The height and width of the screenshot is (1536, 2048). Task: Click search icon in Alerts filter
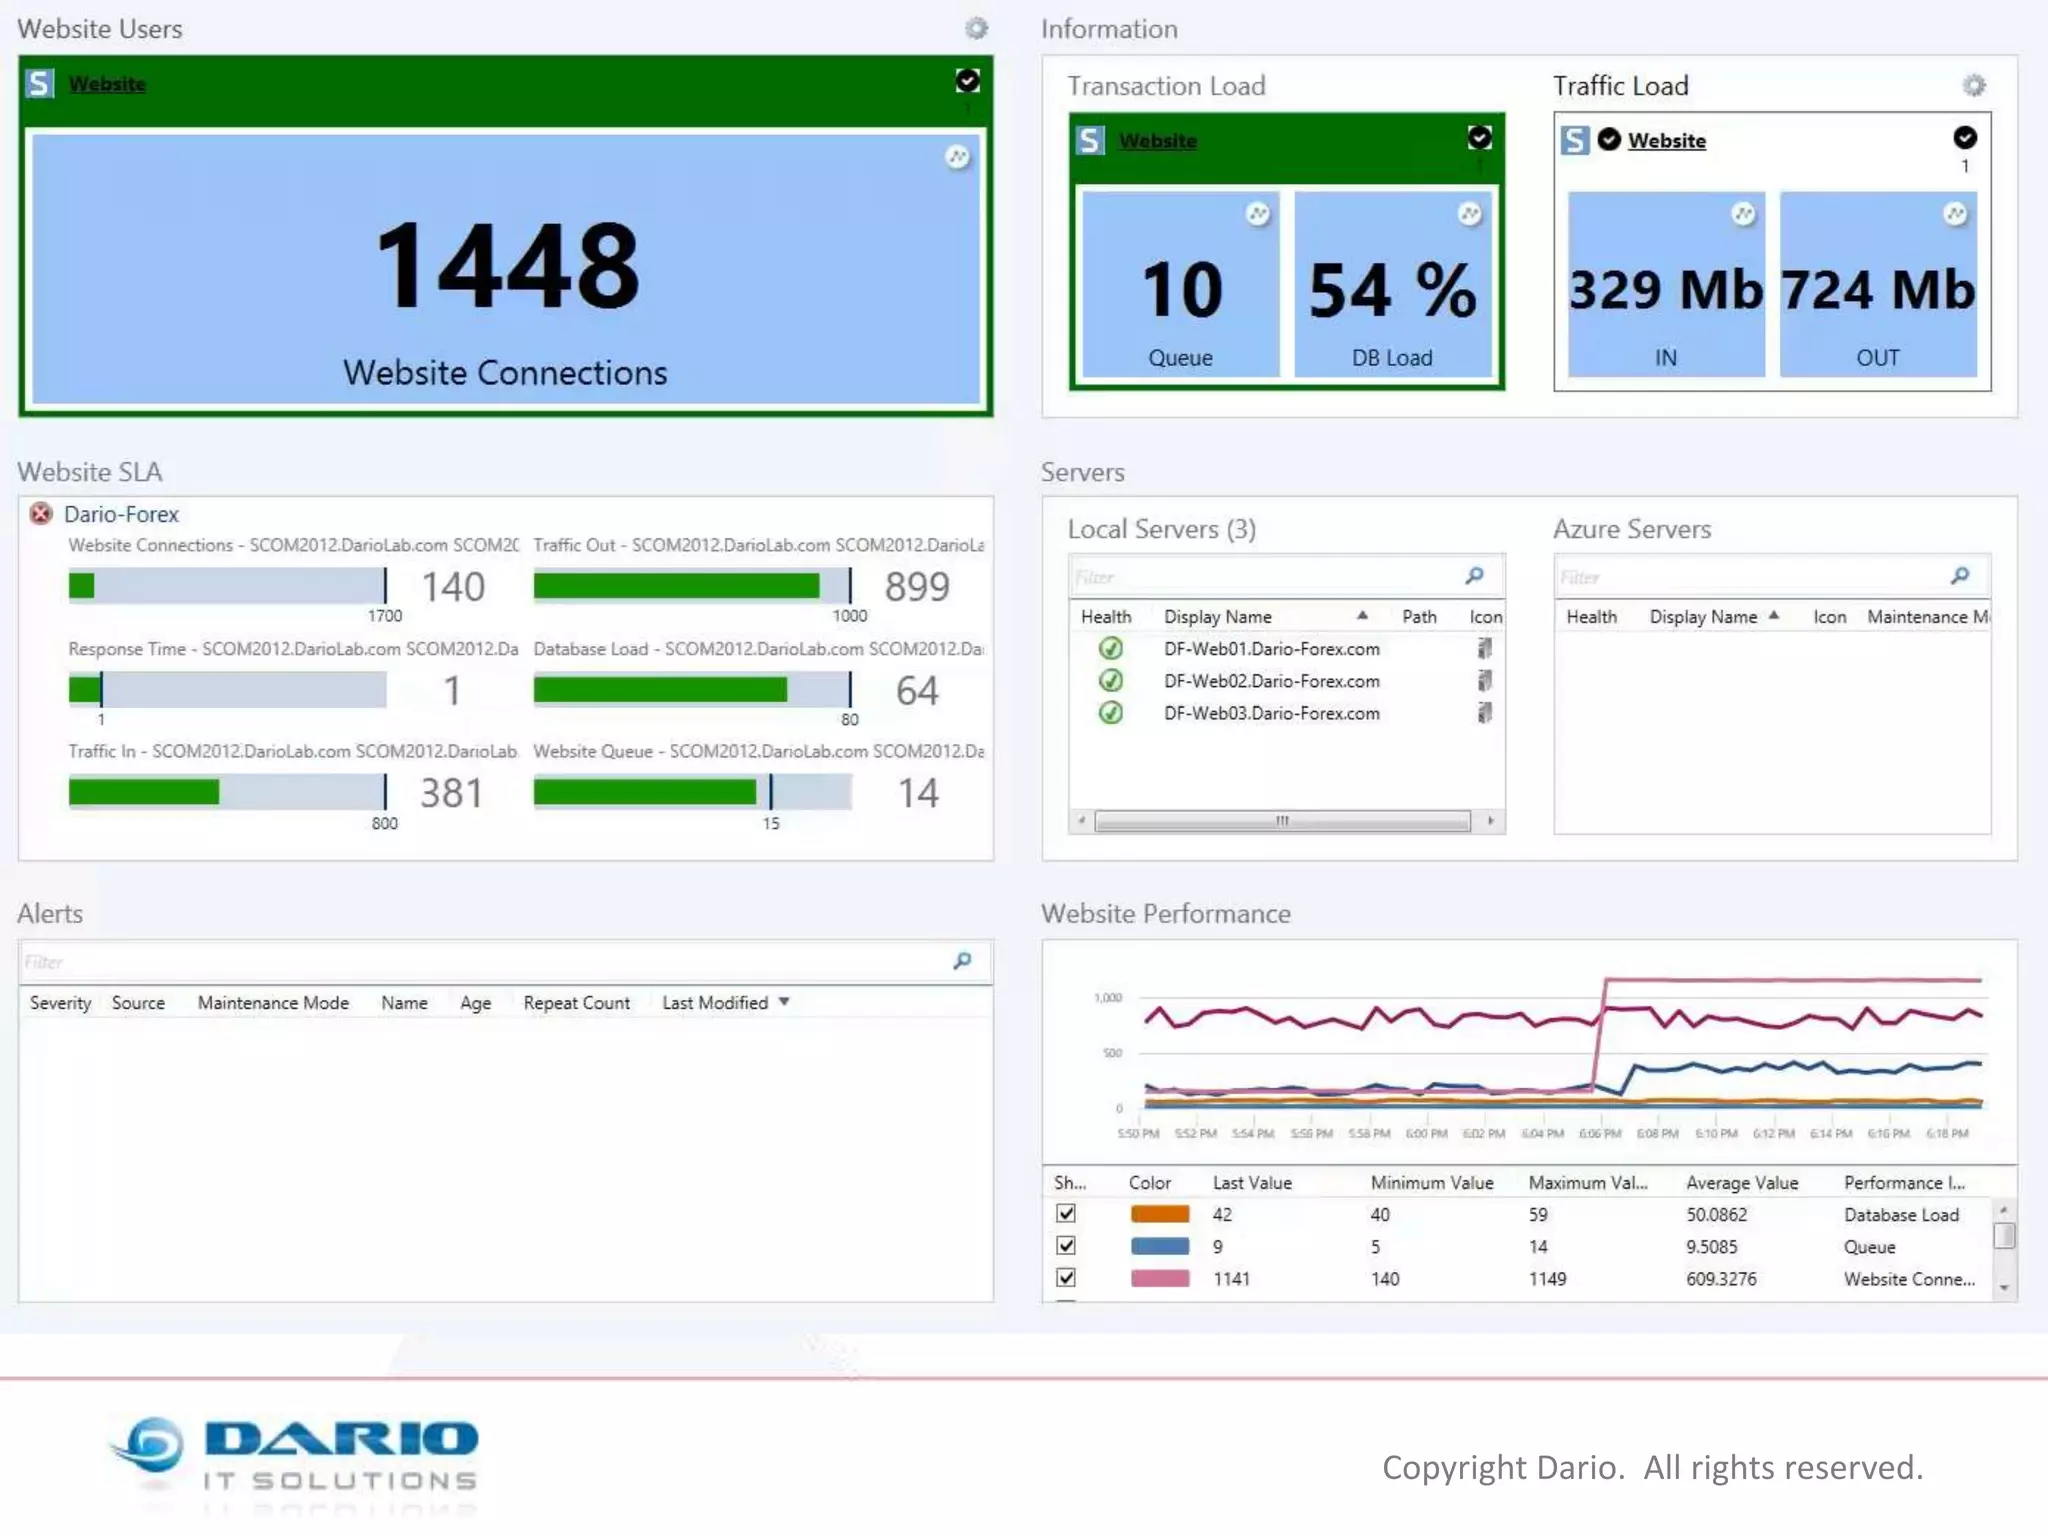tap(962, 961)
